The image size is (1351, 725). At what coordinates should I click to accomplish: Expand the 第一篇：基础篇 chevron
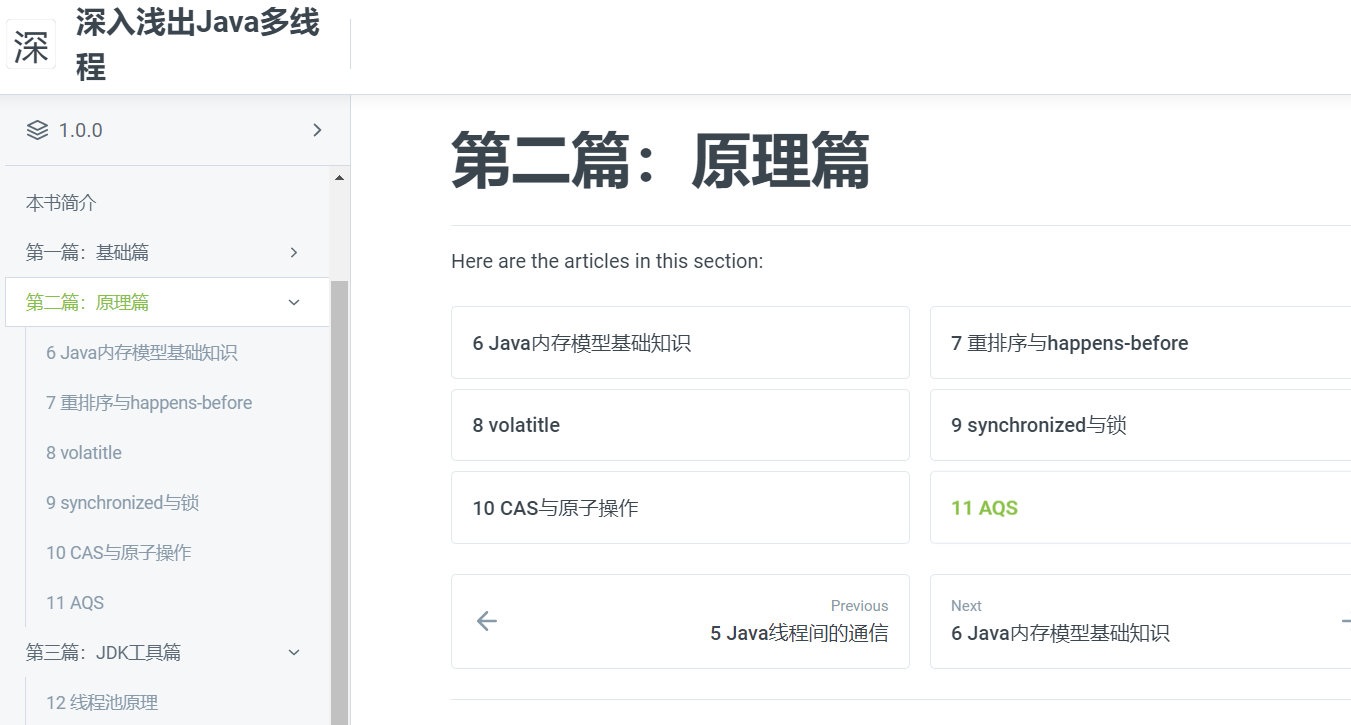(x=294, y=252)
